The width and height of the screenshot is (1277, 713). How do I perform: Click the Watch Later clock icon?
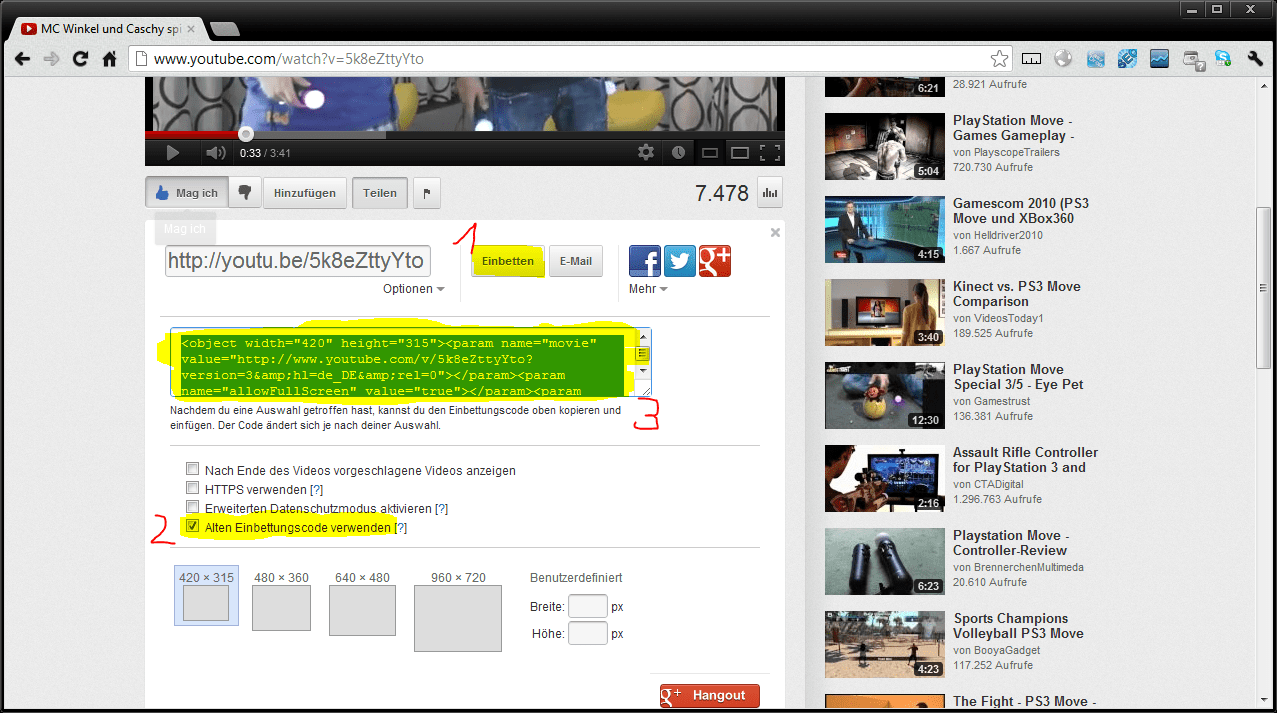point(678,153)
